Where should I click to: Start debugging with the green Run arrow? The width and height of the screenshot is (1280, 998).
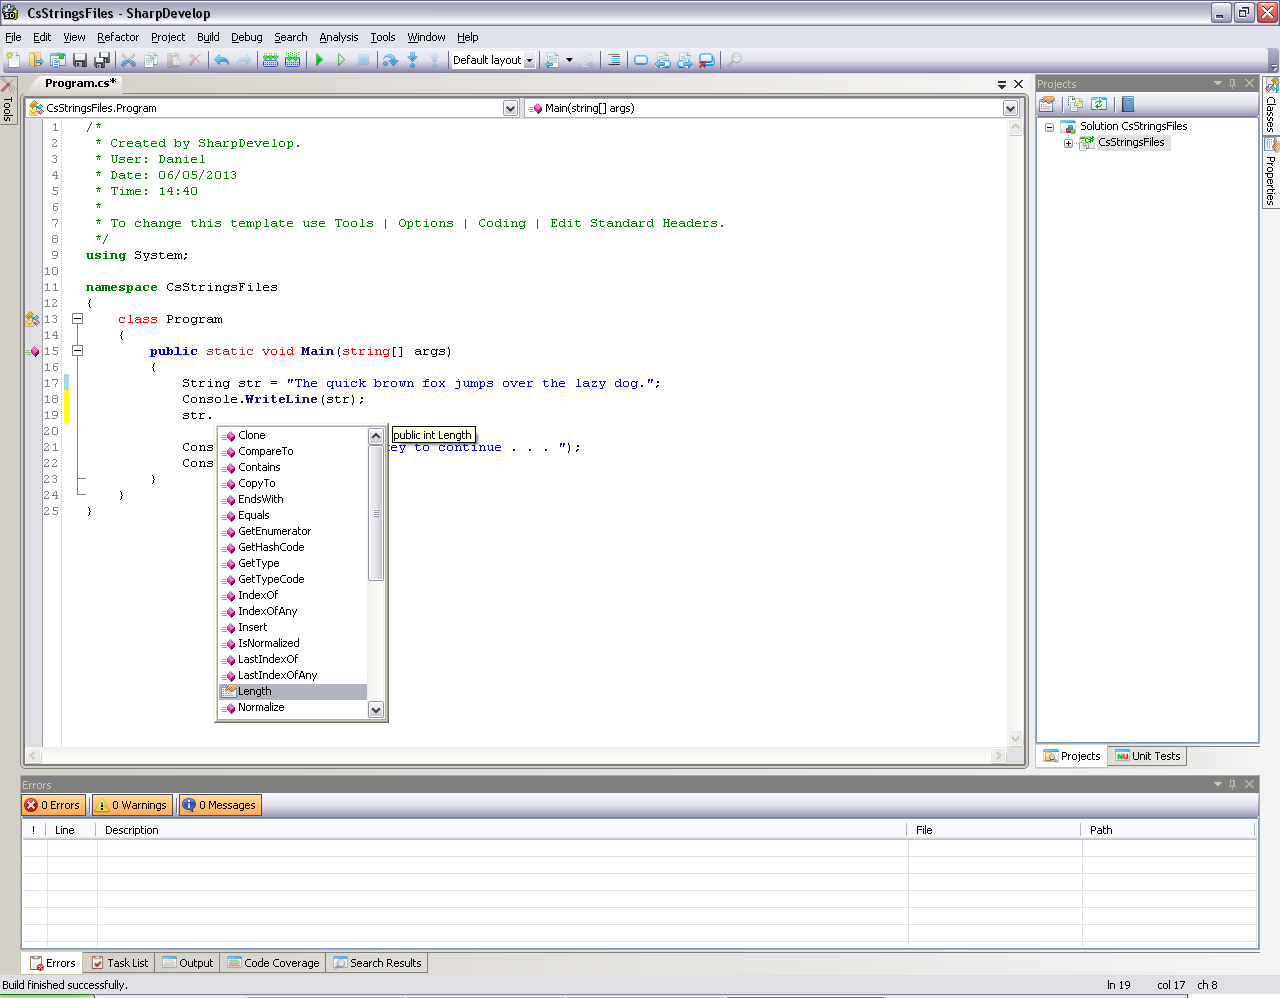pos(318,60)
